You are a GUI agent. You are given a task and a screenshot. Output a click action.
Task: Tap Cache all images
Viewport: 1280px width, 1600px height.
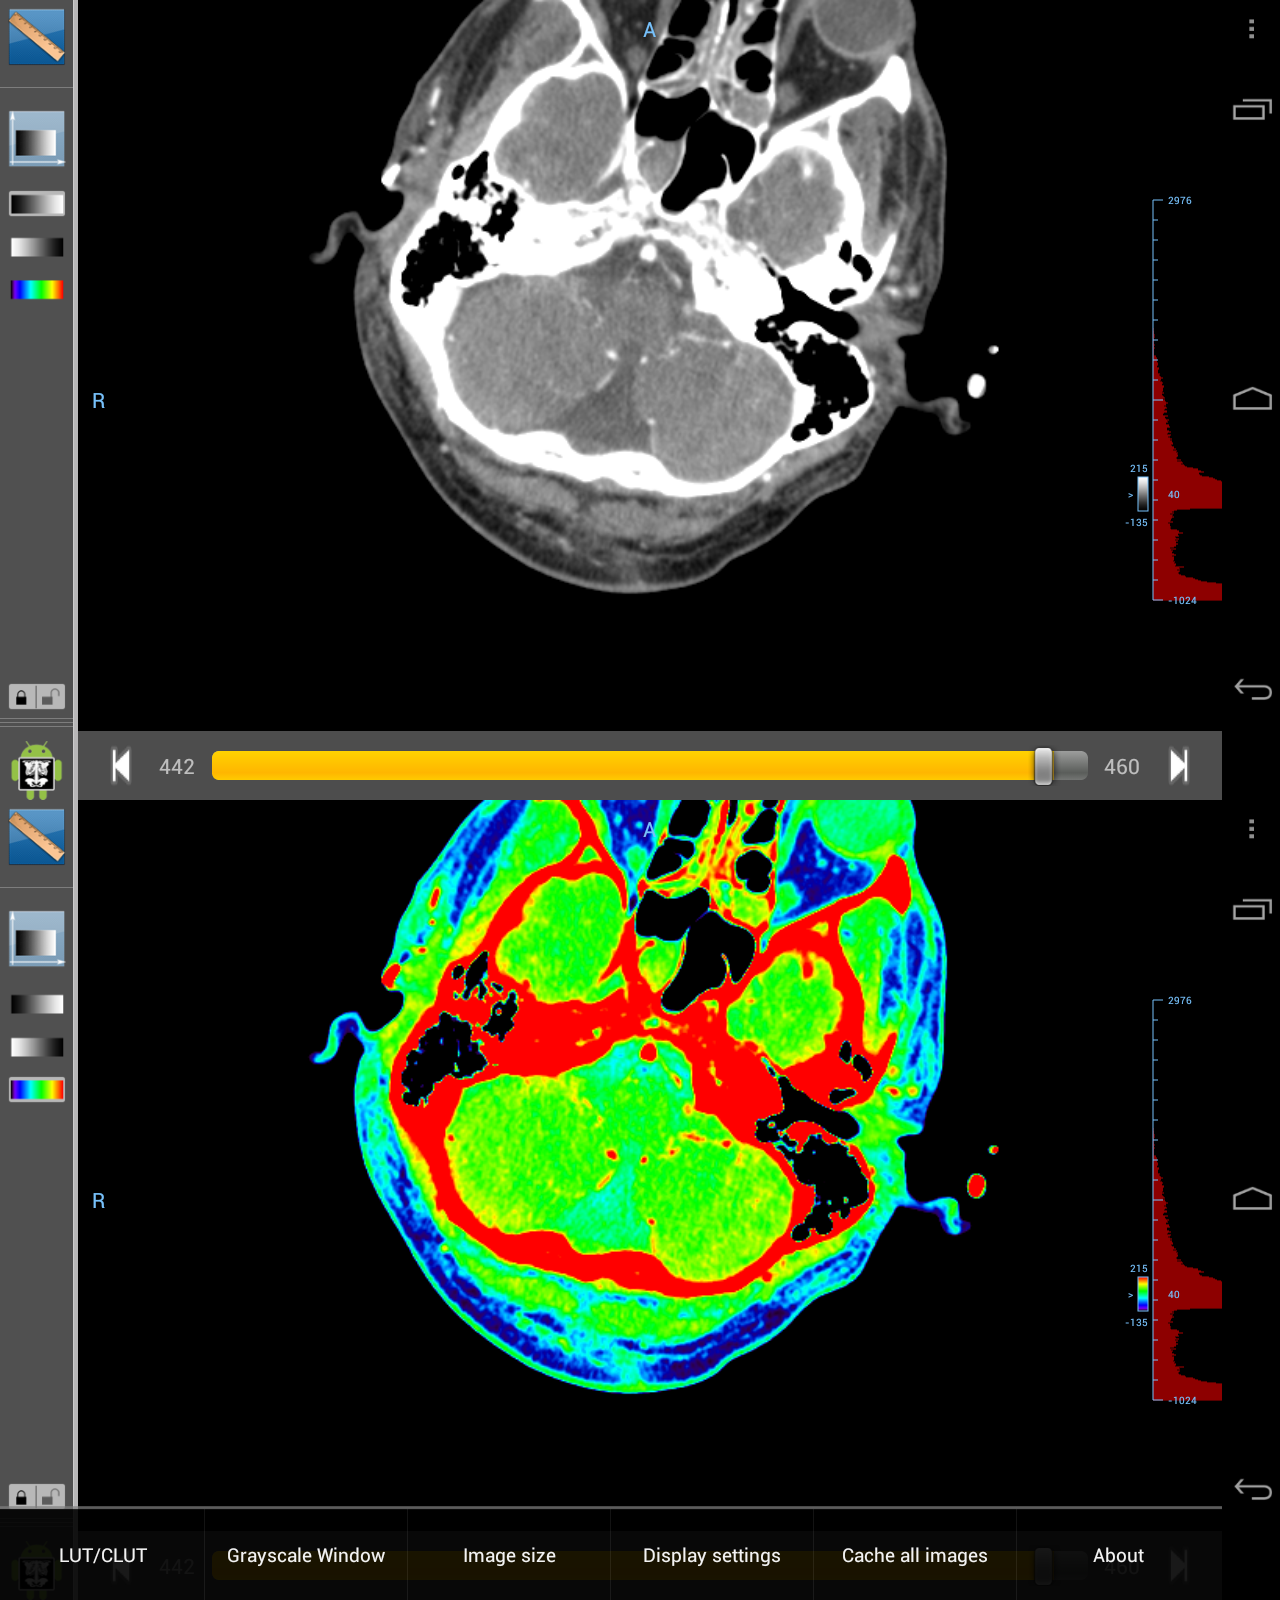[914, 1555]
